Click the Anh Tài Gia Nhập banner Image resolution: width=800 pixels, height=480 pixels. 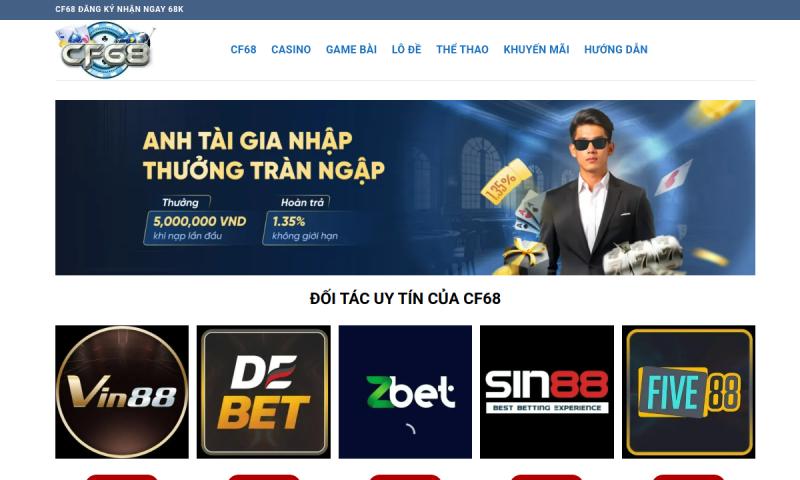click(x=405, y=188)
